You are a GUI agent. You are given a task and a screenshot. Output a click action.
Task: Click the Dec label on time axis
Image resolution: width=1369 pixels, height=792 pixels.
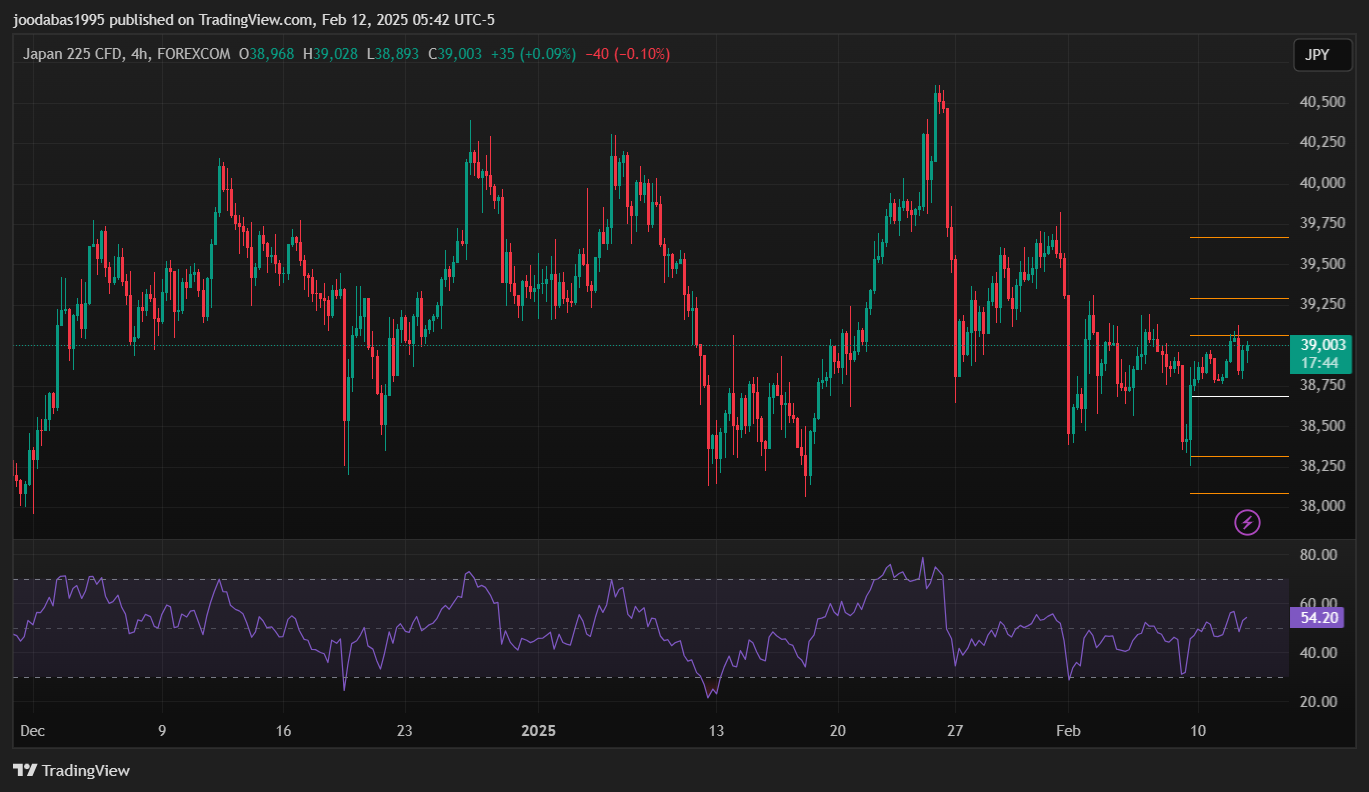(x=32, y=731)
